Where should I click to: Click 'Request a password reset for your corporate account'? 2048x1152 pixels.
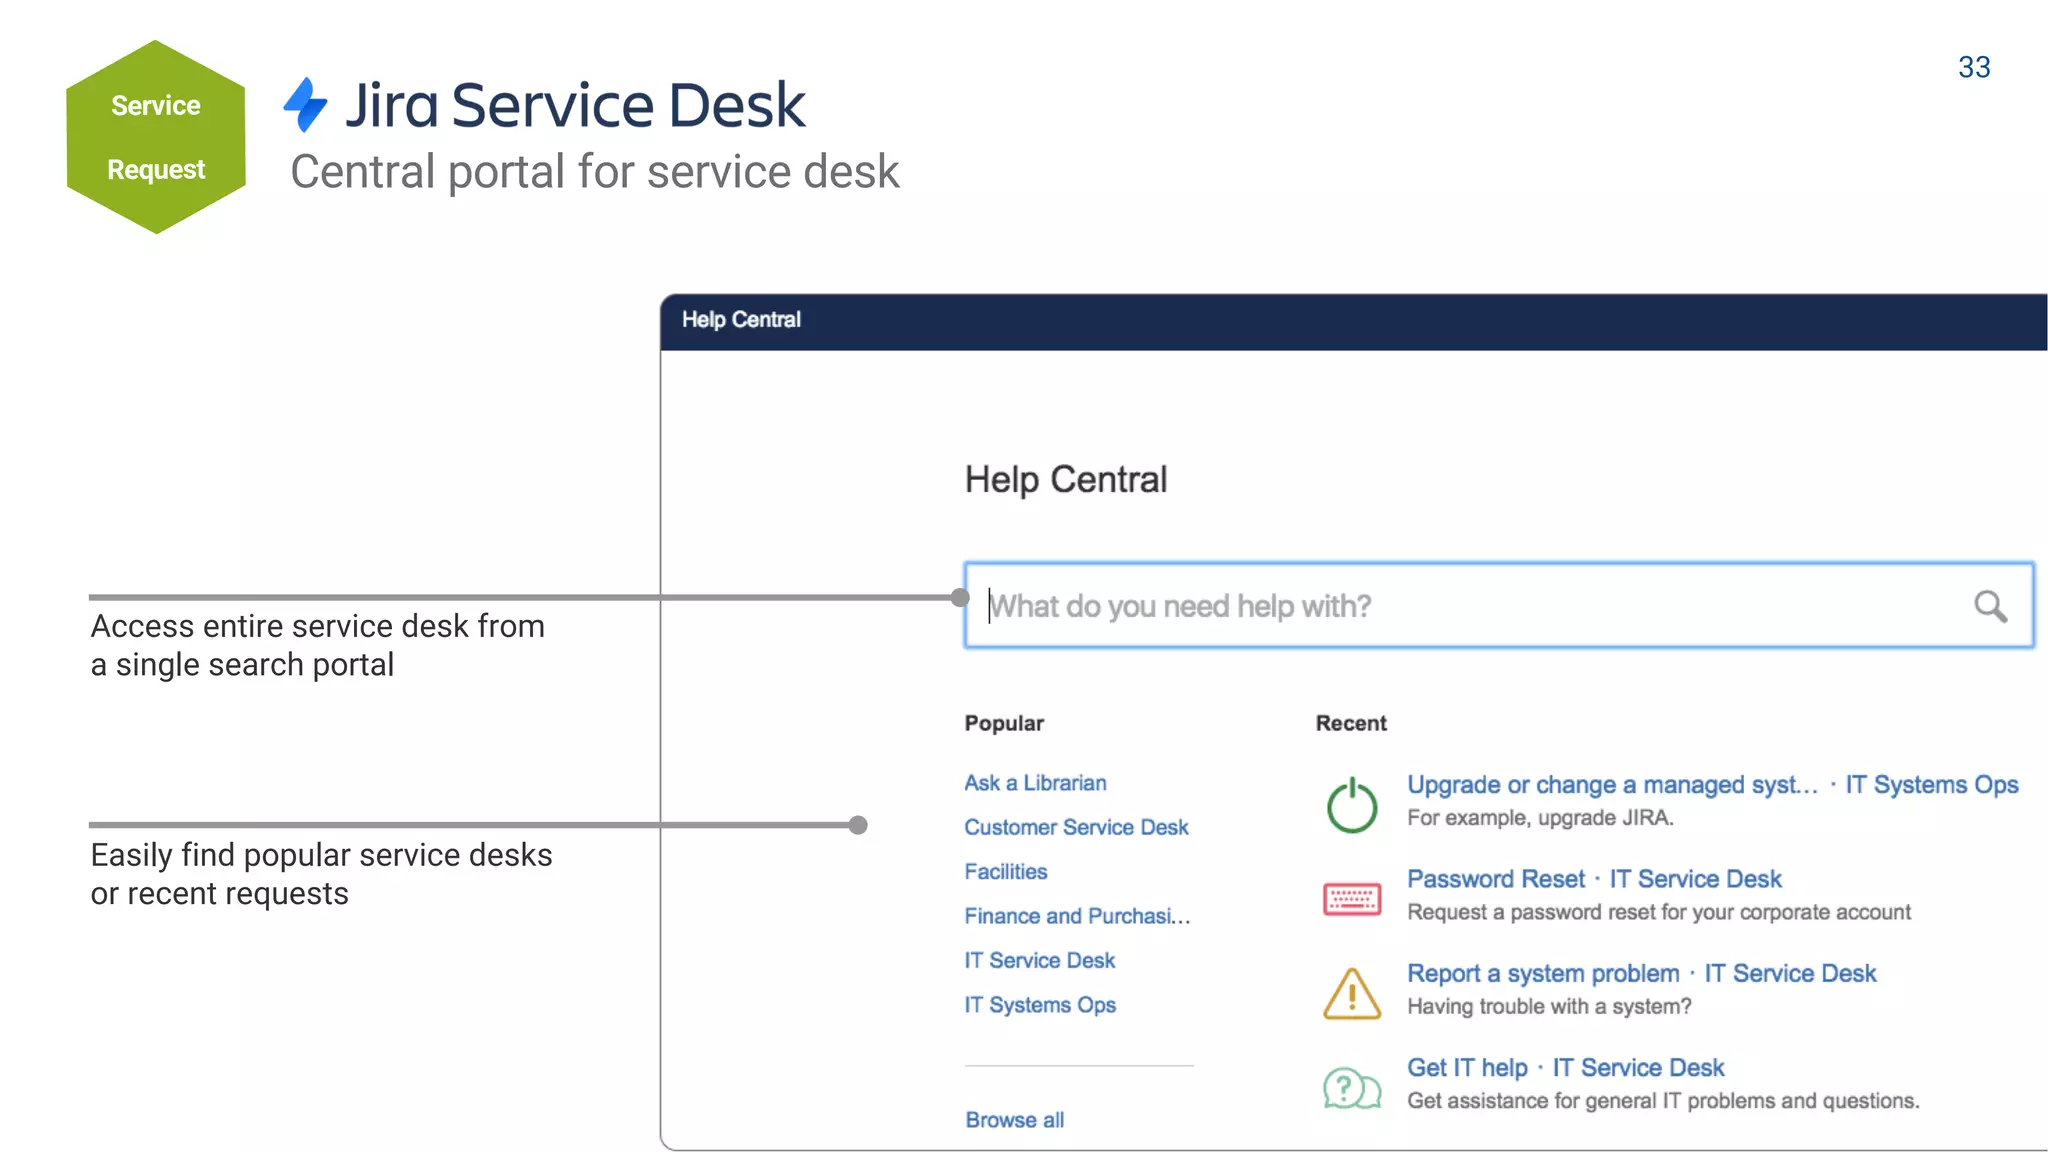[x=1659, y=912]
